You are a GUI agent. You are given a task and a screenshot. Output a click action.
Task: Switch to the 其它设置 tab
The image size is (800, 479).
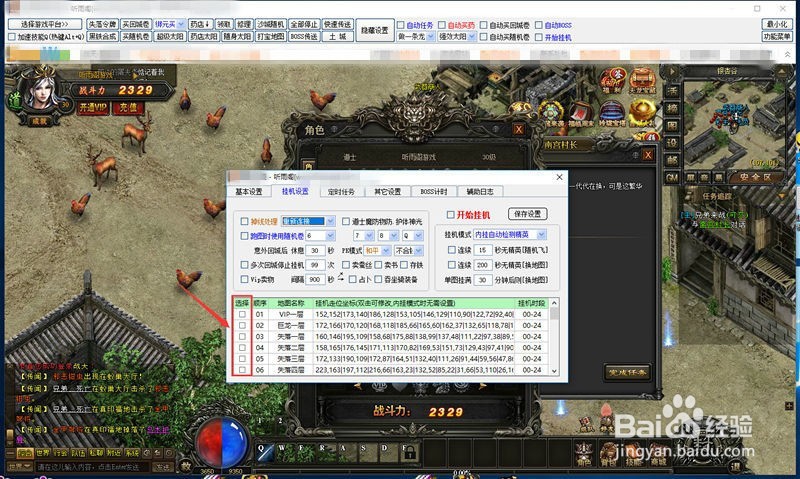[388, 191]
